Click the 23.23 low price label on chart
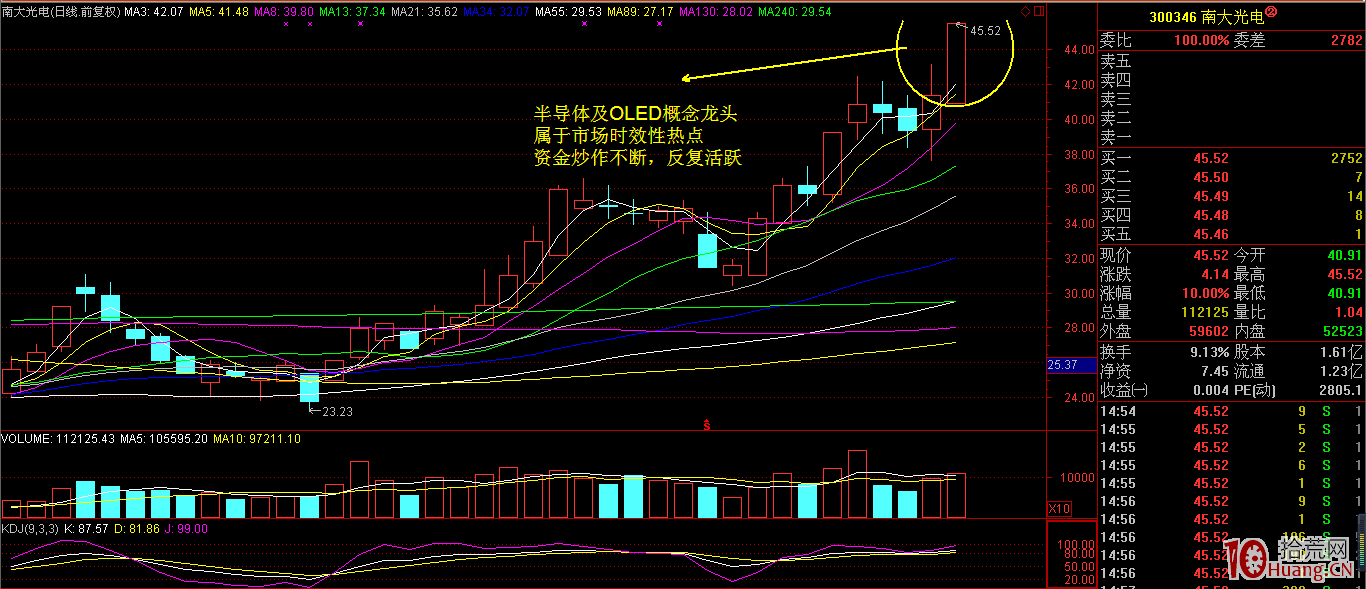1366x589 pixels. 338,411
